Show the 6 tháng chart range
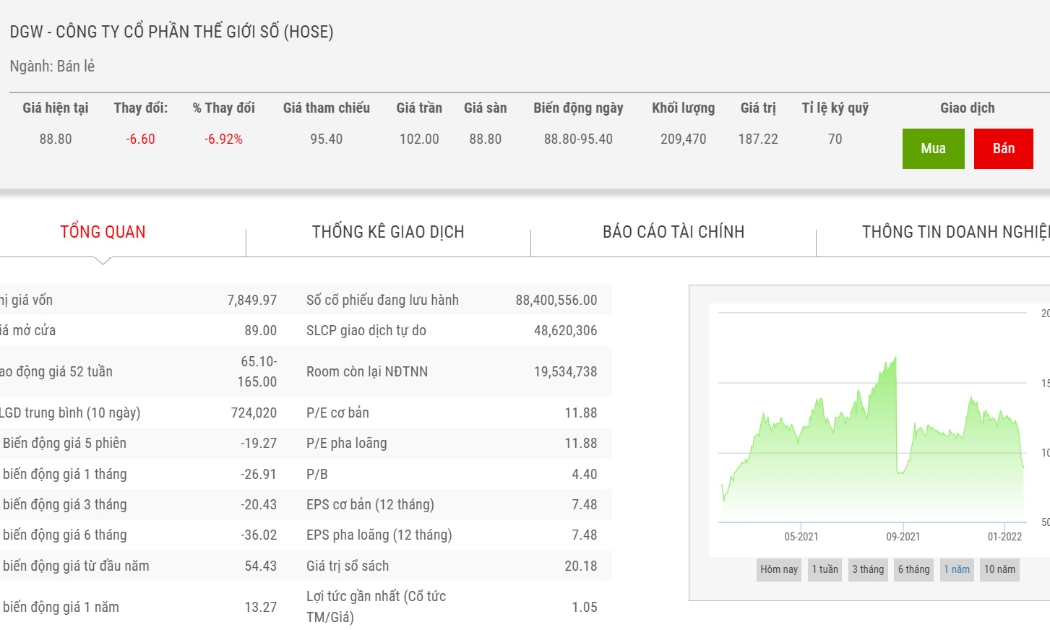Viewport: 1050px width, 630px height. [x=913, y=569]
